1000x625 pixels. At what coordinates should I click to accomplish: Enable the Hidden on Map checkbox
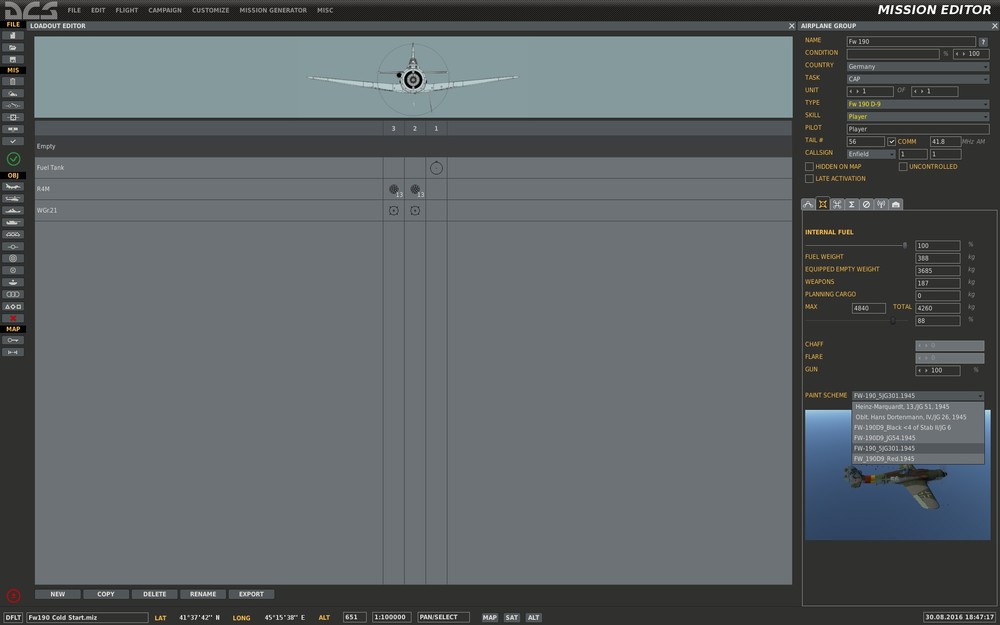pyautogui.click(x=809, y=166)
